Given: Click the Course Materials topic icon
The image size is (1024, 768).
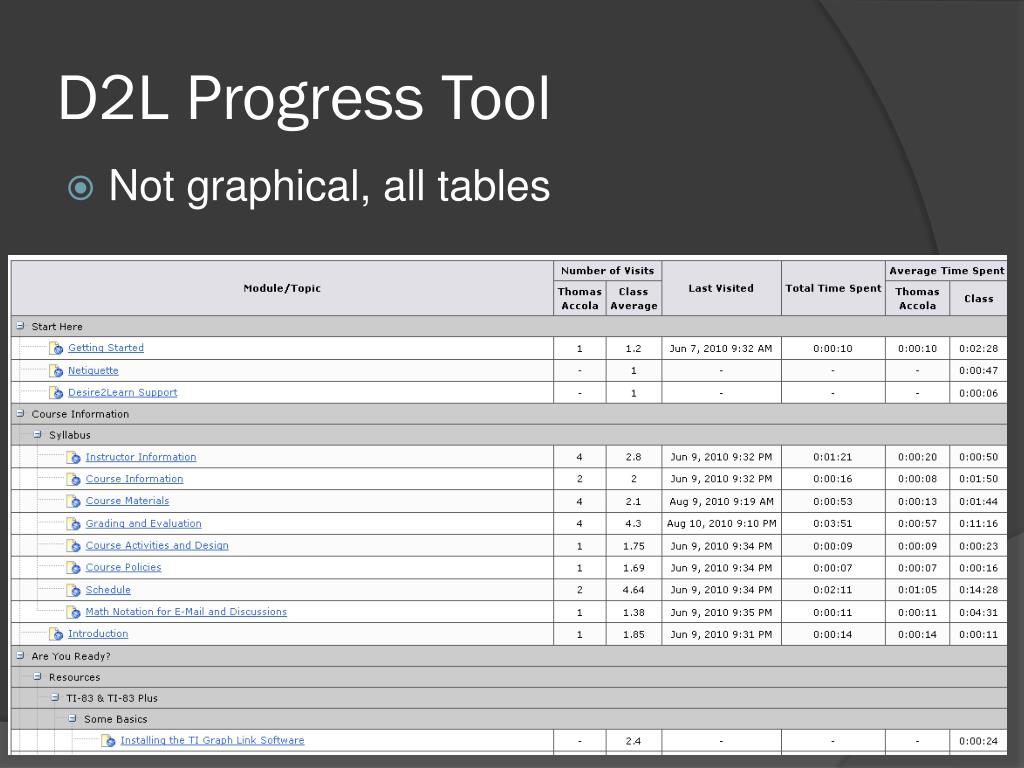Looking at the screenshot, I should 74,502.
